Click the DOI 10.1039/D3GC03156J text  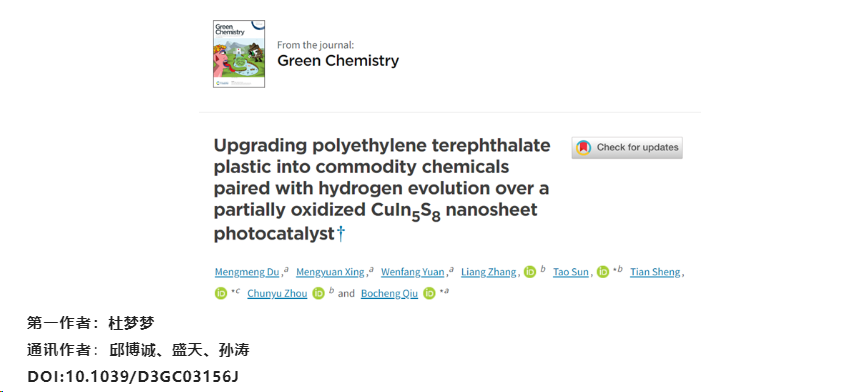[x=133, y=377]
